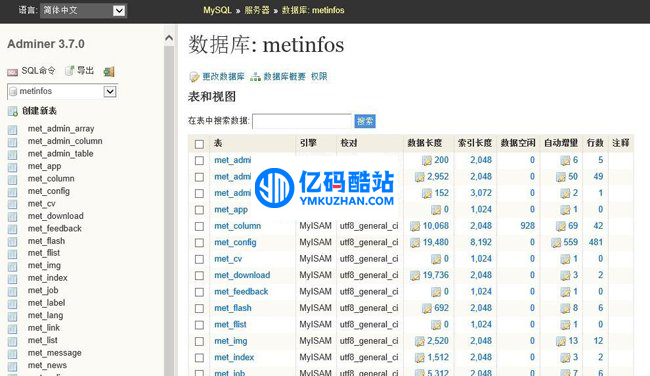Select met_news in the sidebar

pyautogui.click(x=47, y=365)
